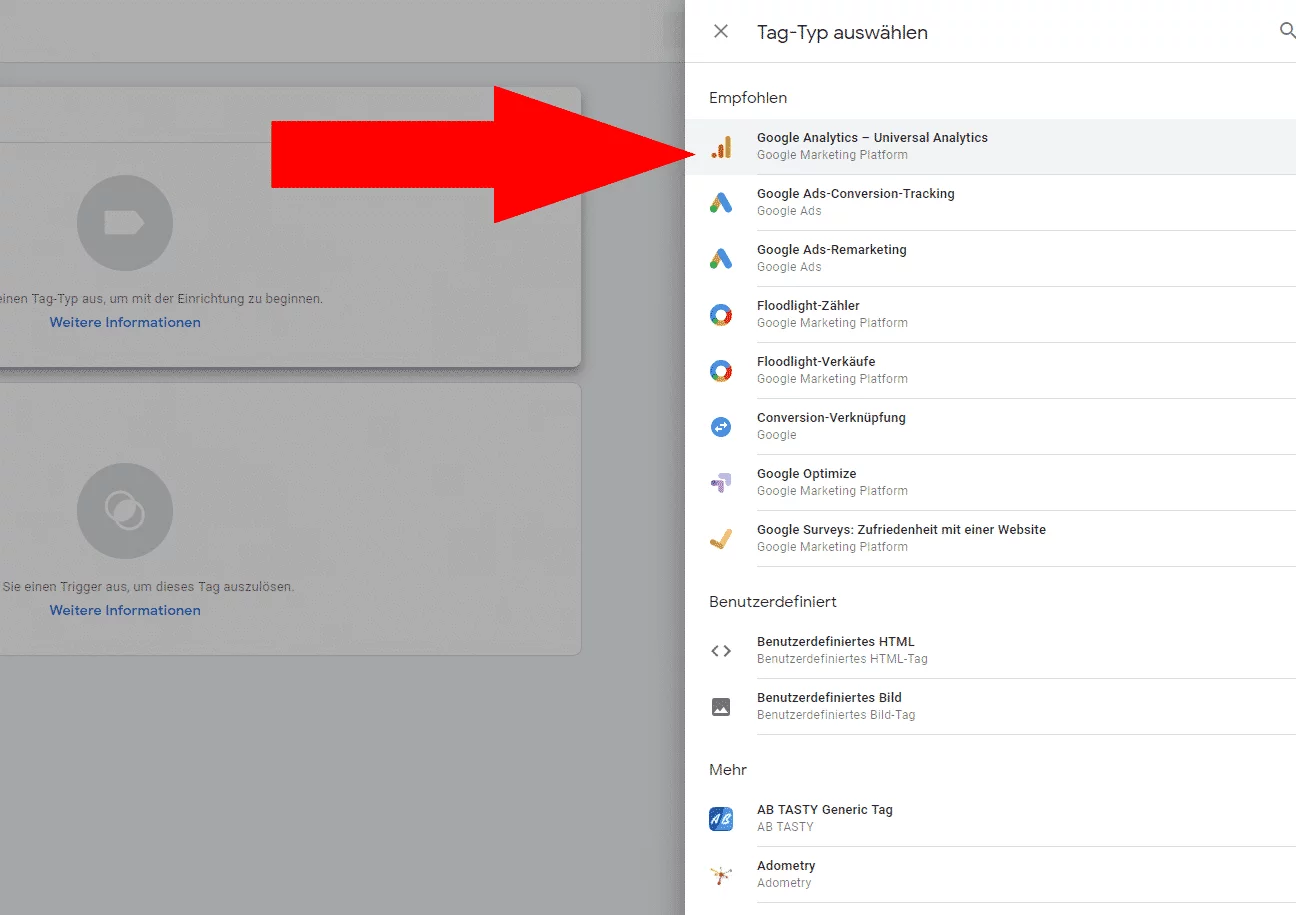Click the Google Ads-Remarketing icon
1296x915 pixels.
tap(721, 259)
